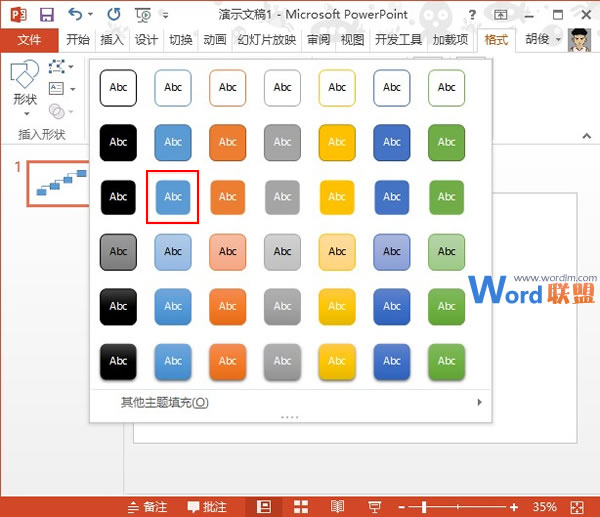Collapse the ribbon with the chevron arrow
This screenshot has width=600, height=517.
(x=587, y=136)
